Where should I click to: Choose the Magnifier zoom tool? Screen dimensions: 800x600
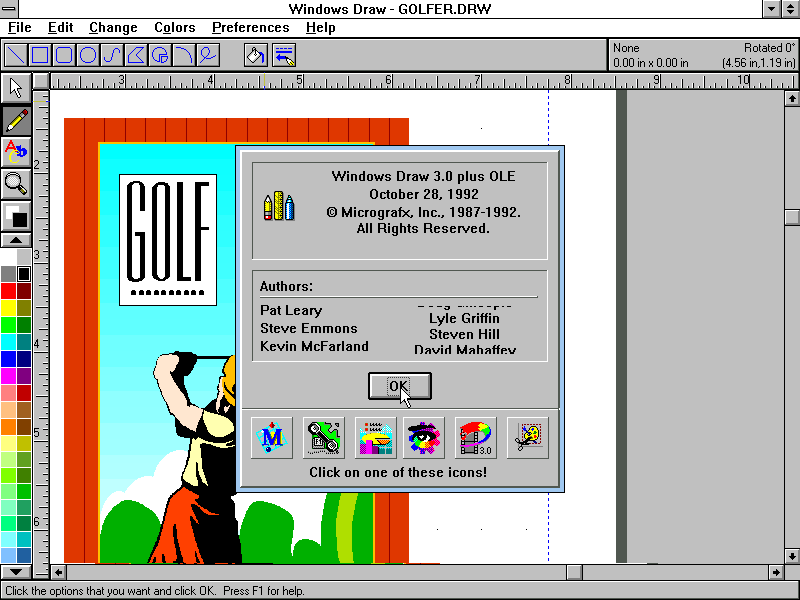[x=16, y=184]
